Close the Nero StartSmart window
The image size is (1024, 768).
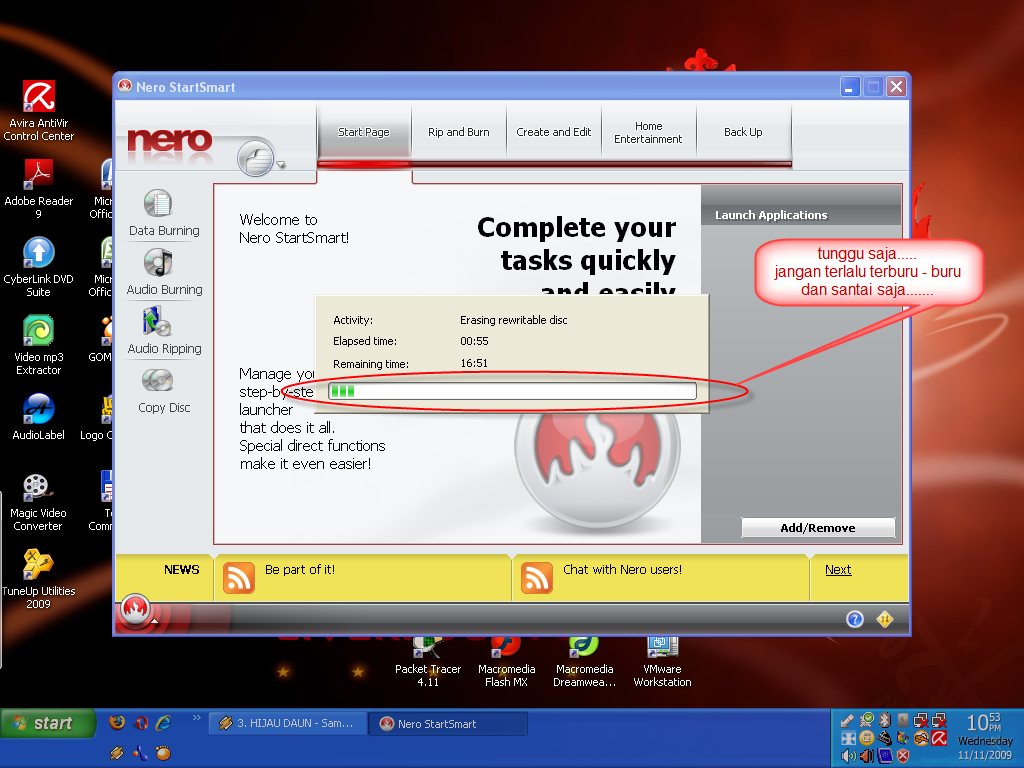tap(897, 87)
